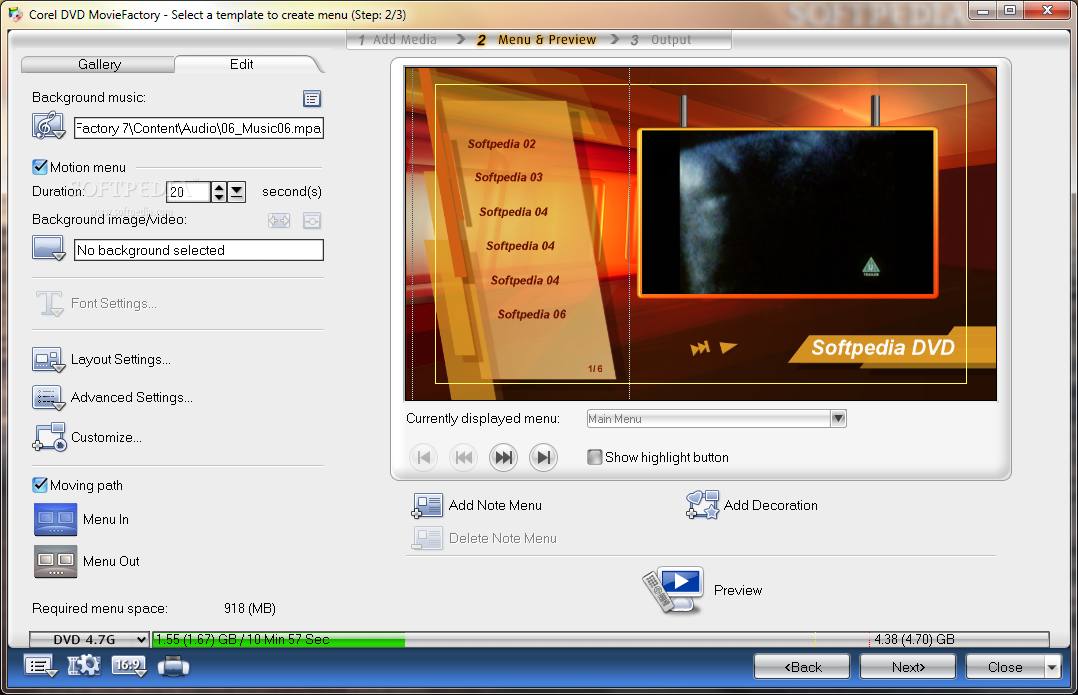Select Softpedia 06 menu entry in preview
This screenshot has width=1078, height=695.
(x=531, y=314)
